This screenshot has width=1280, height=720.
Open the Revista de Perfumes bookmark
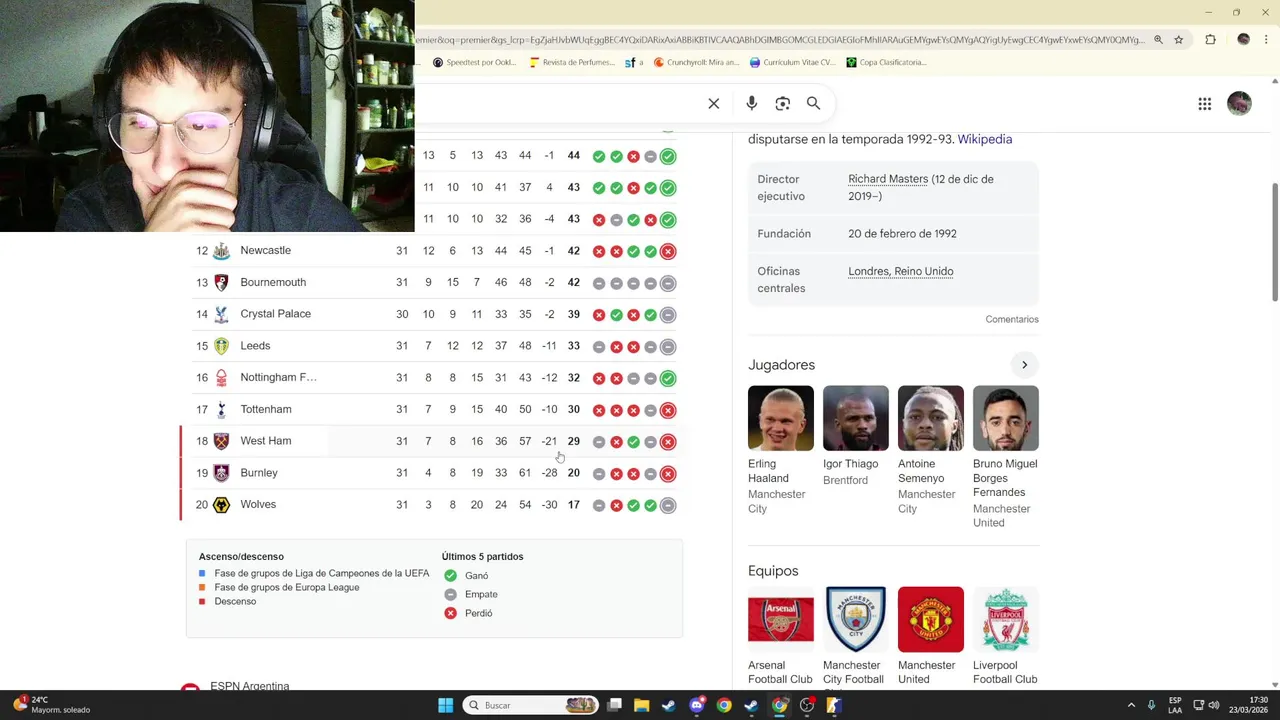(x=572, y=62)
